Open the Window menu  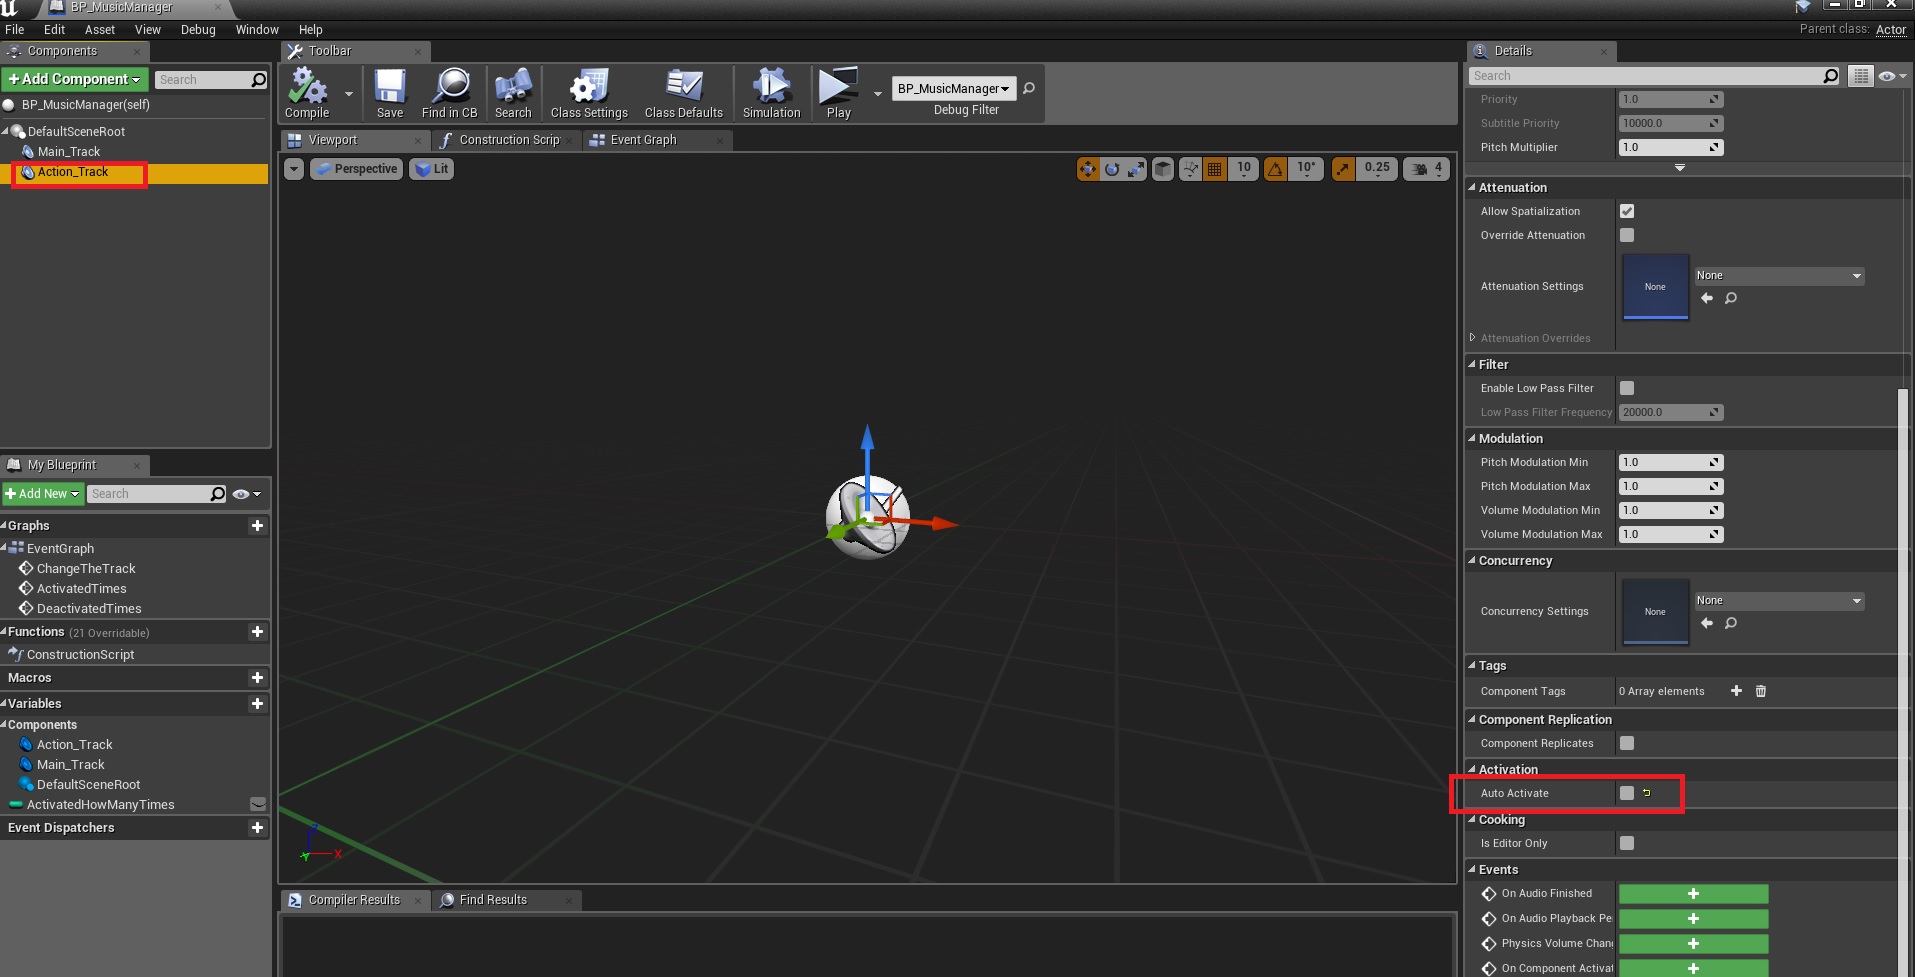(x=256, y=30)
